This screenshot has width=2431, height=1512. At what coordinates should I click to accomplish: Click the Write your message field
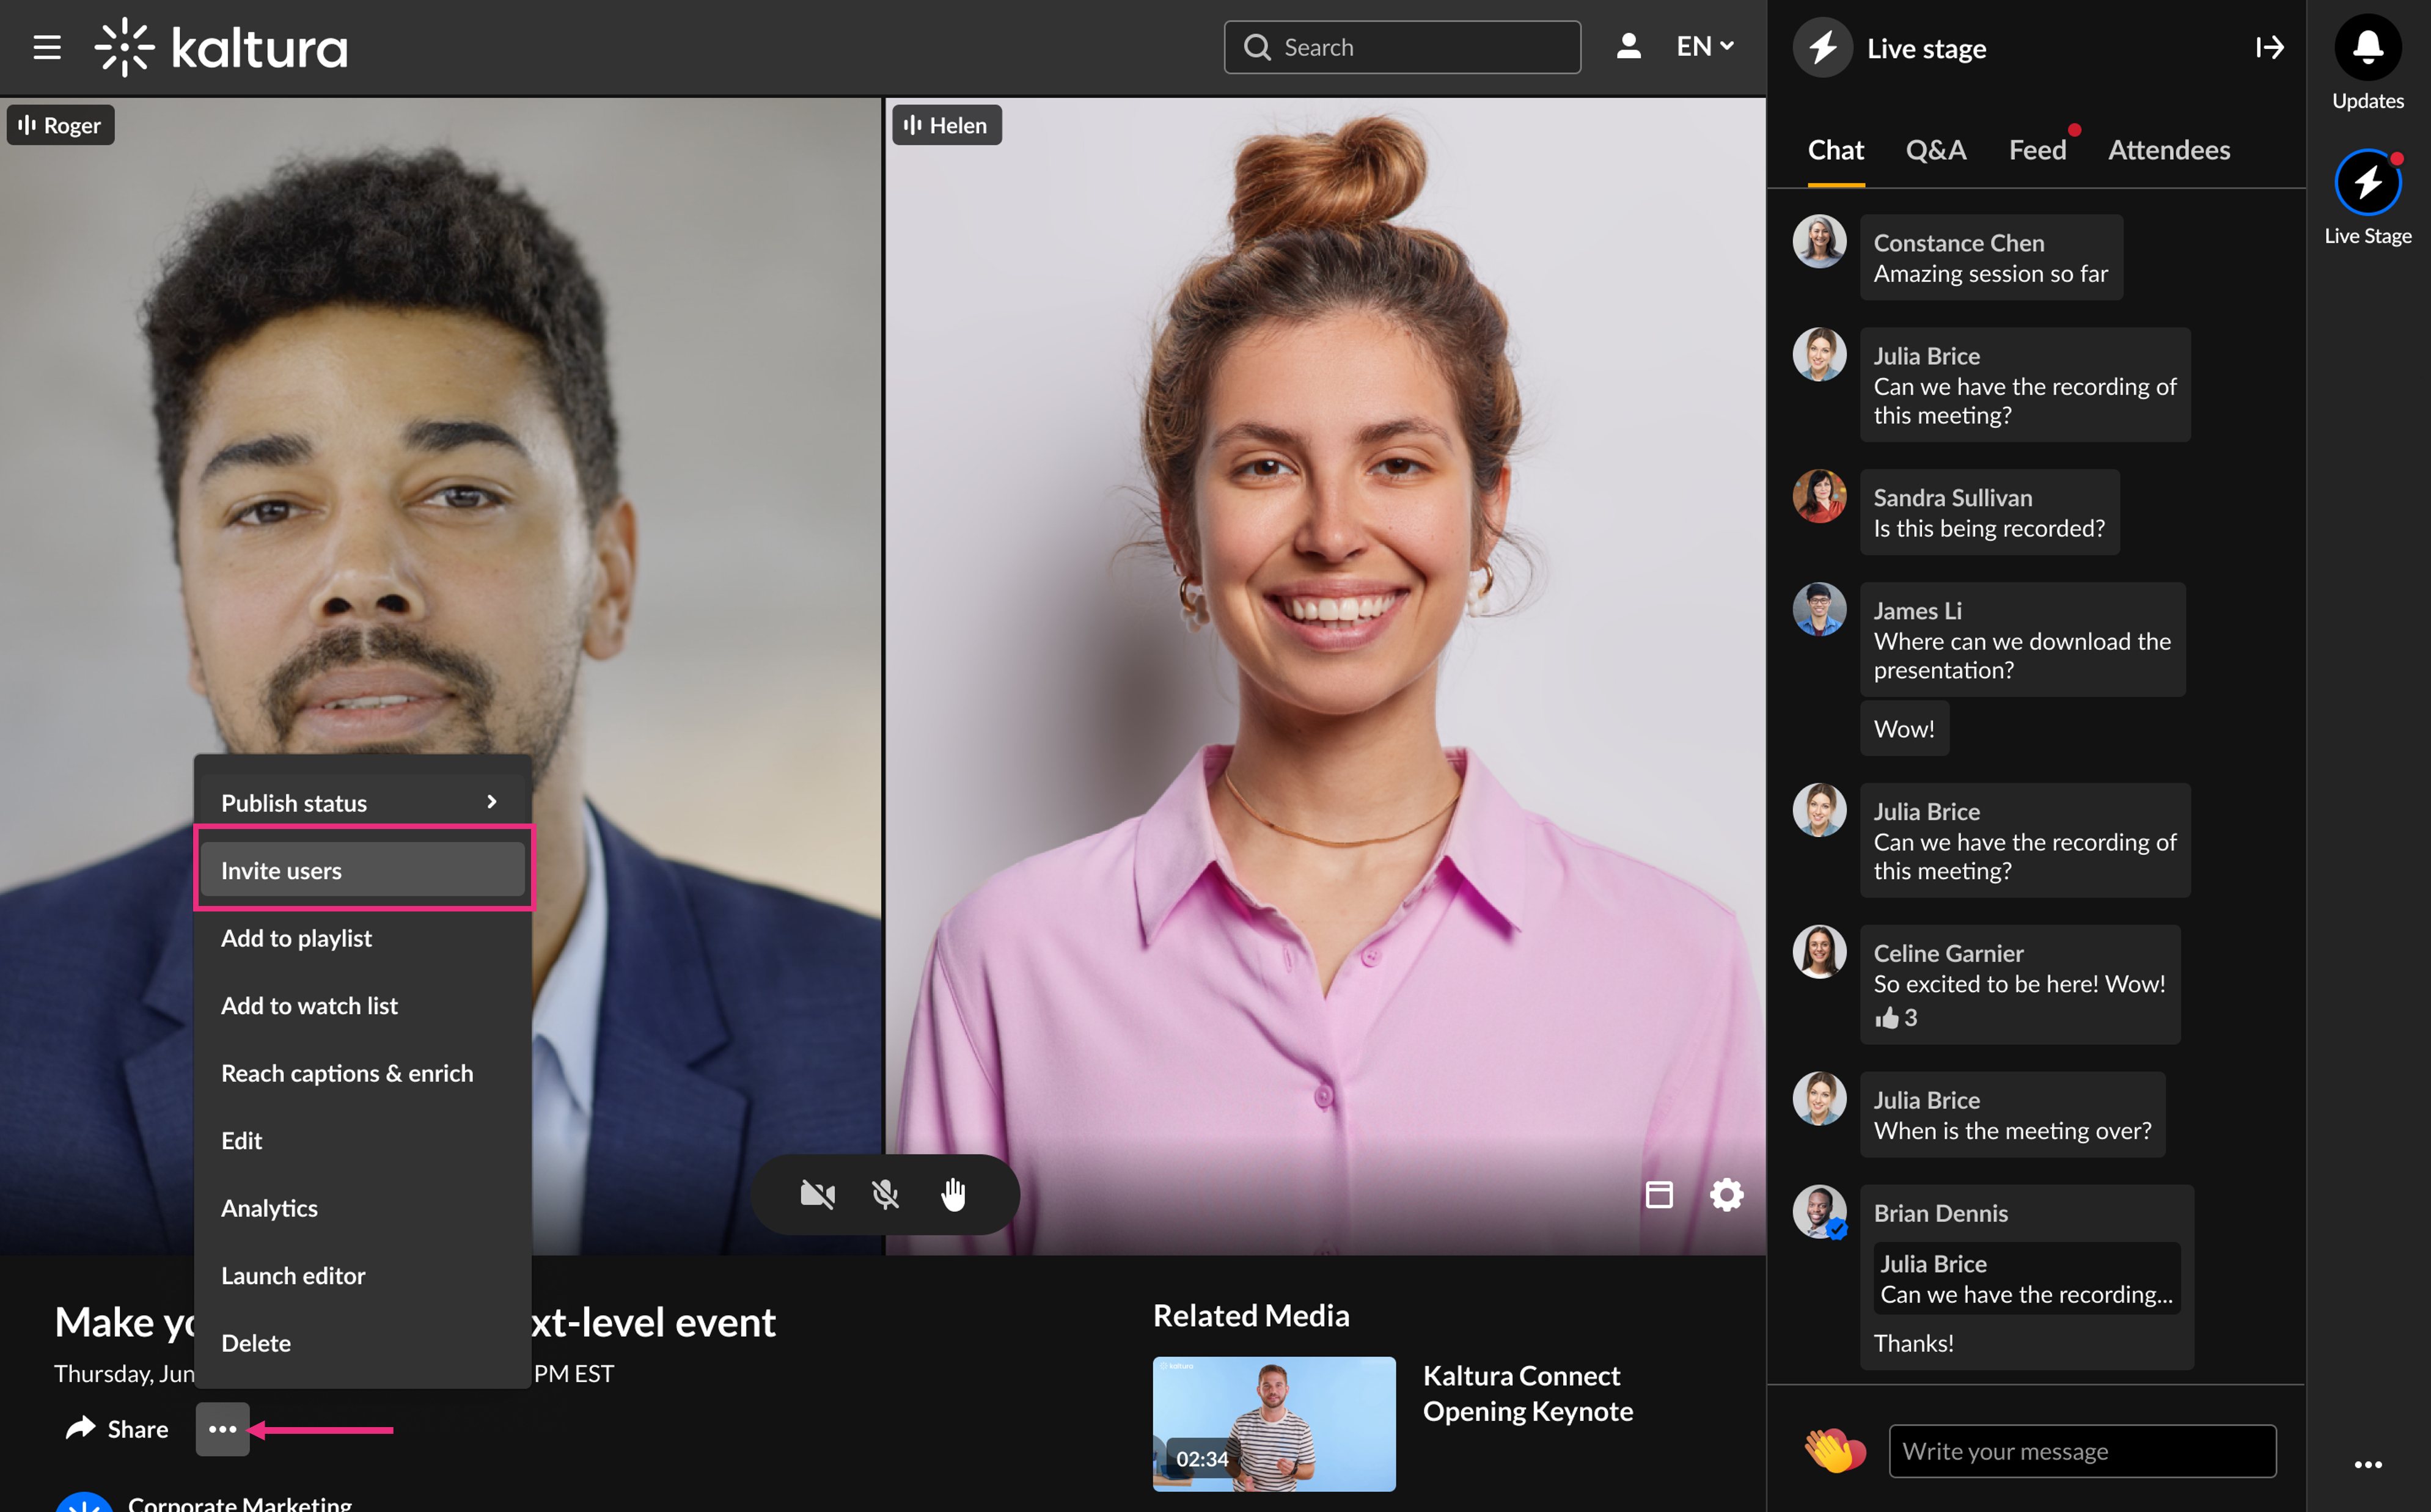click(2081, 1450)
